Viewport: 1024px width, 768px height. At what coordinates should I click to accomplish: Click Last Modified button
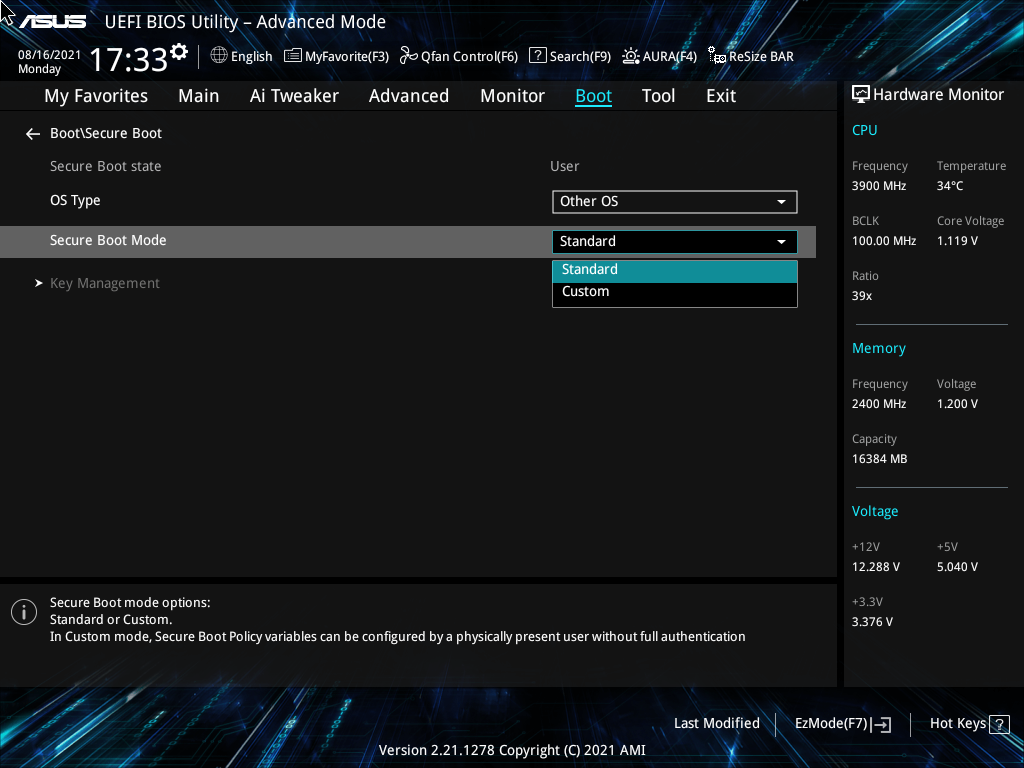pyautogui.click(x=716, y=724)
